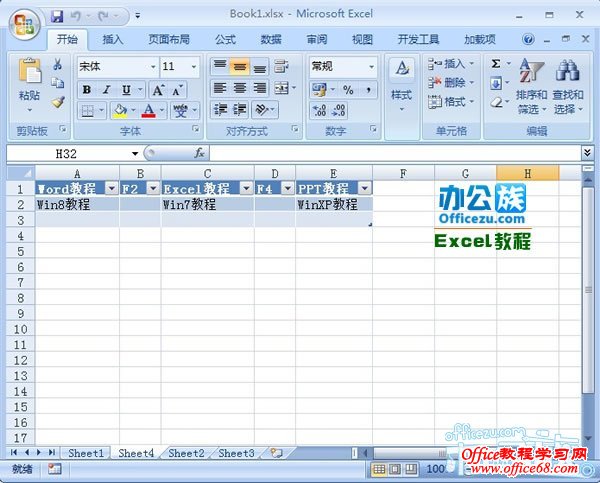Open the 样式 styles gallery
Screen dimensions: 600x483
click(x=401, y=85)
